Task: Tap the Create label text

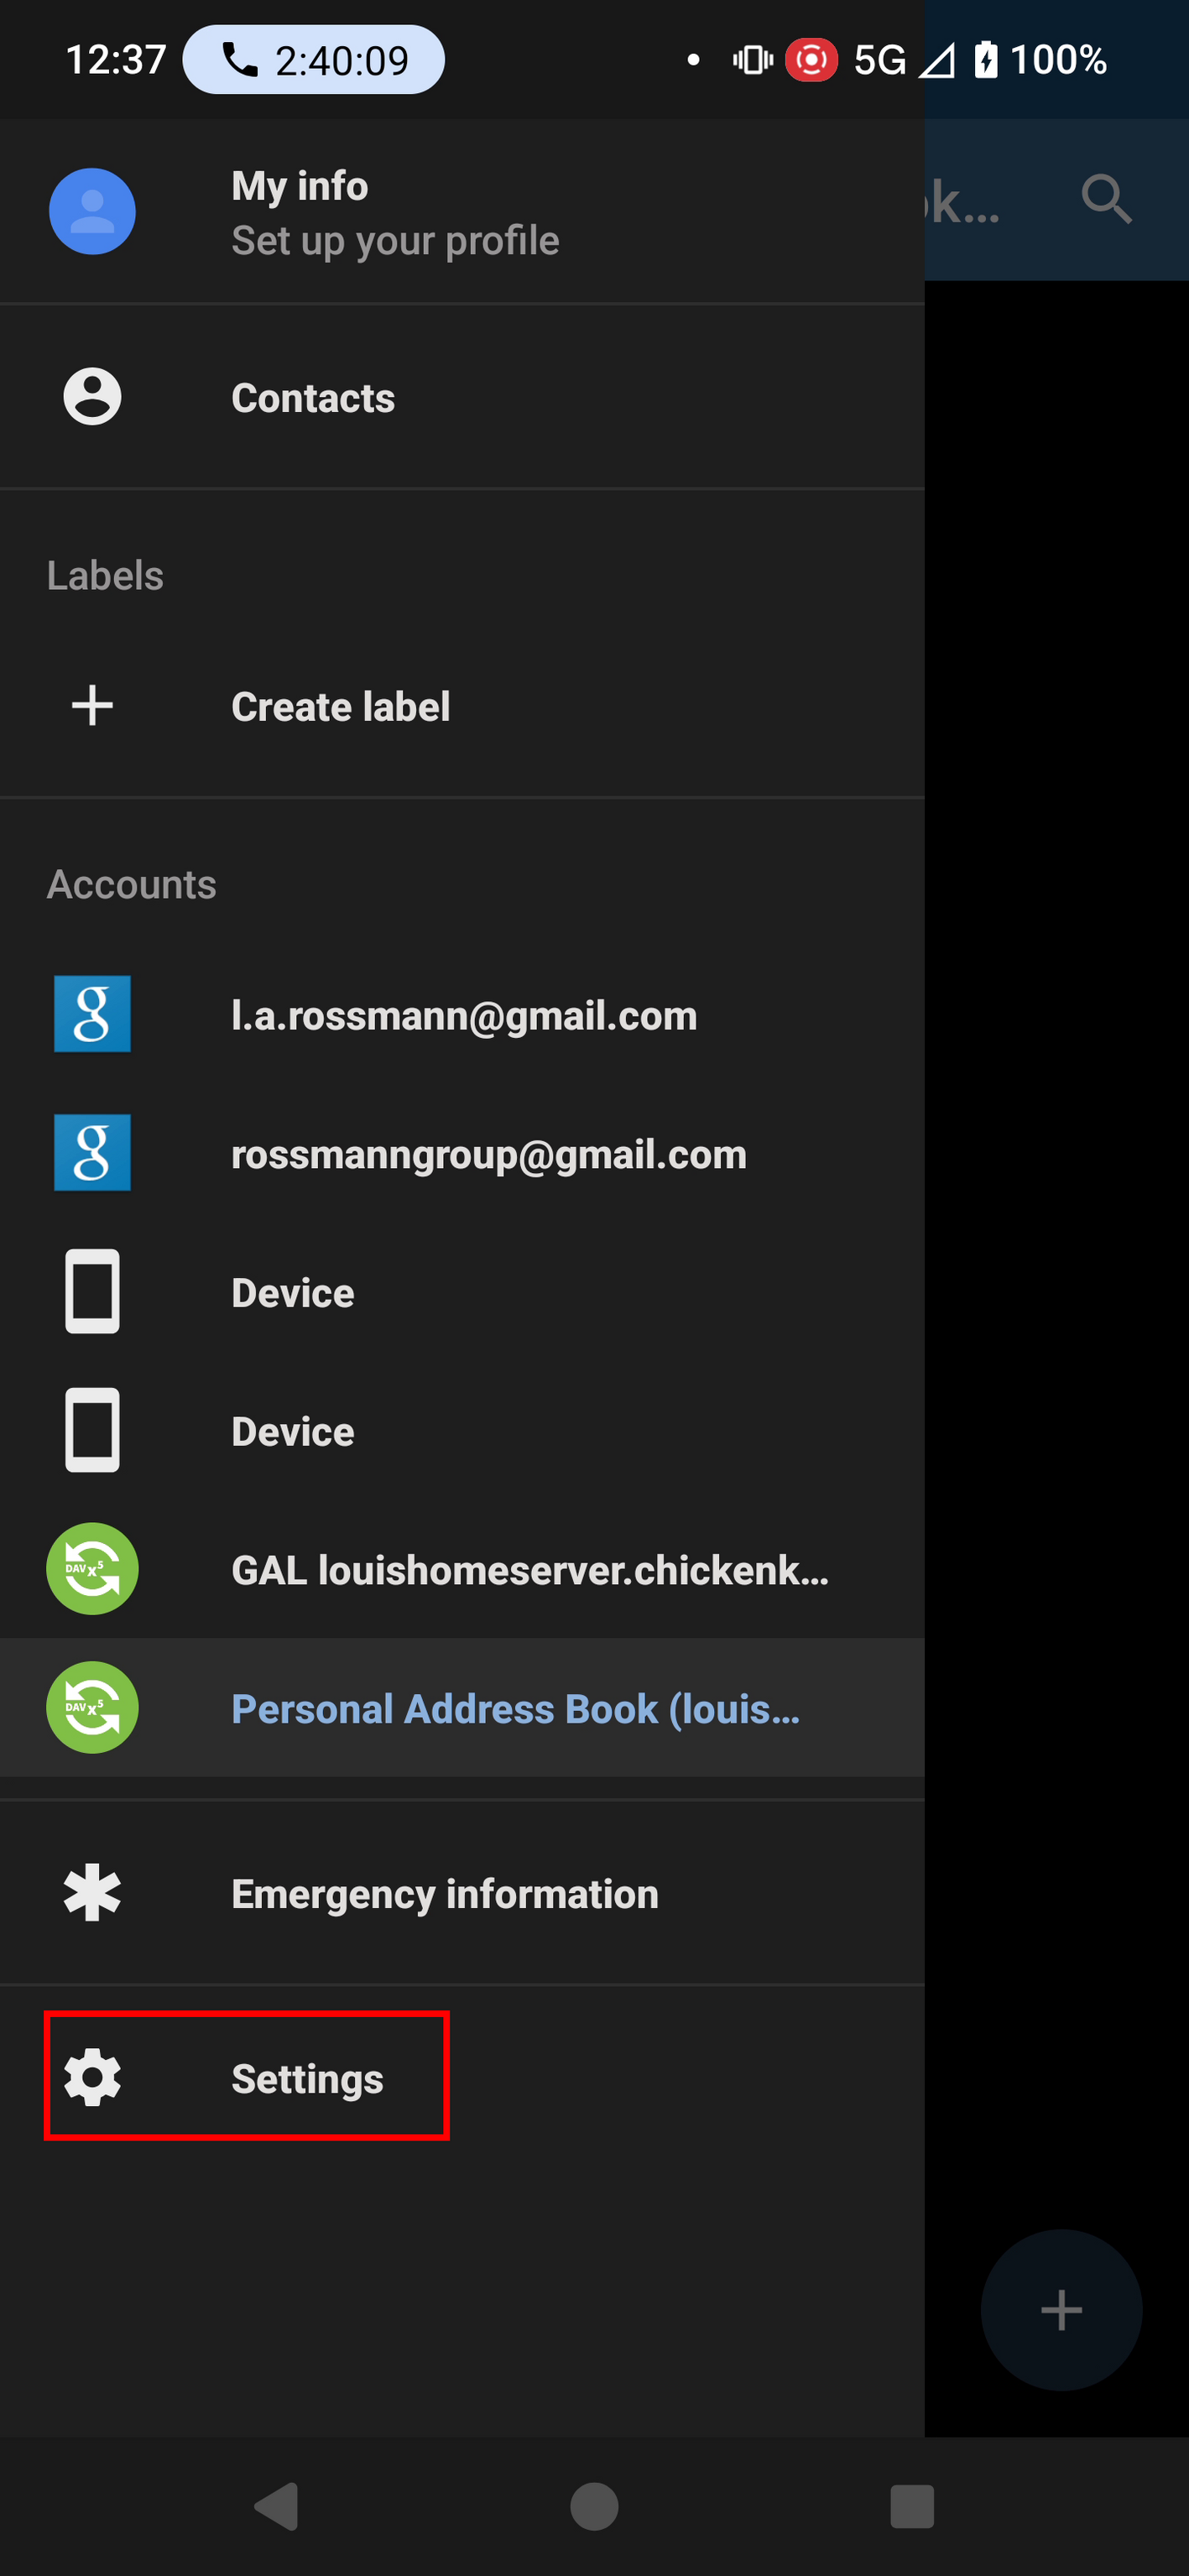Action: (340, 706)
